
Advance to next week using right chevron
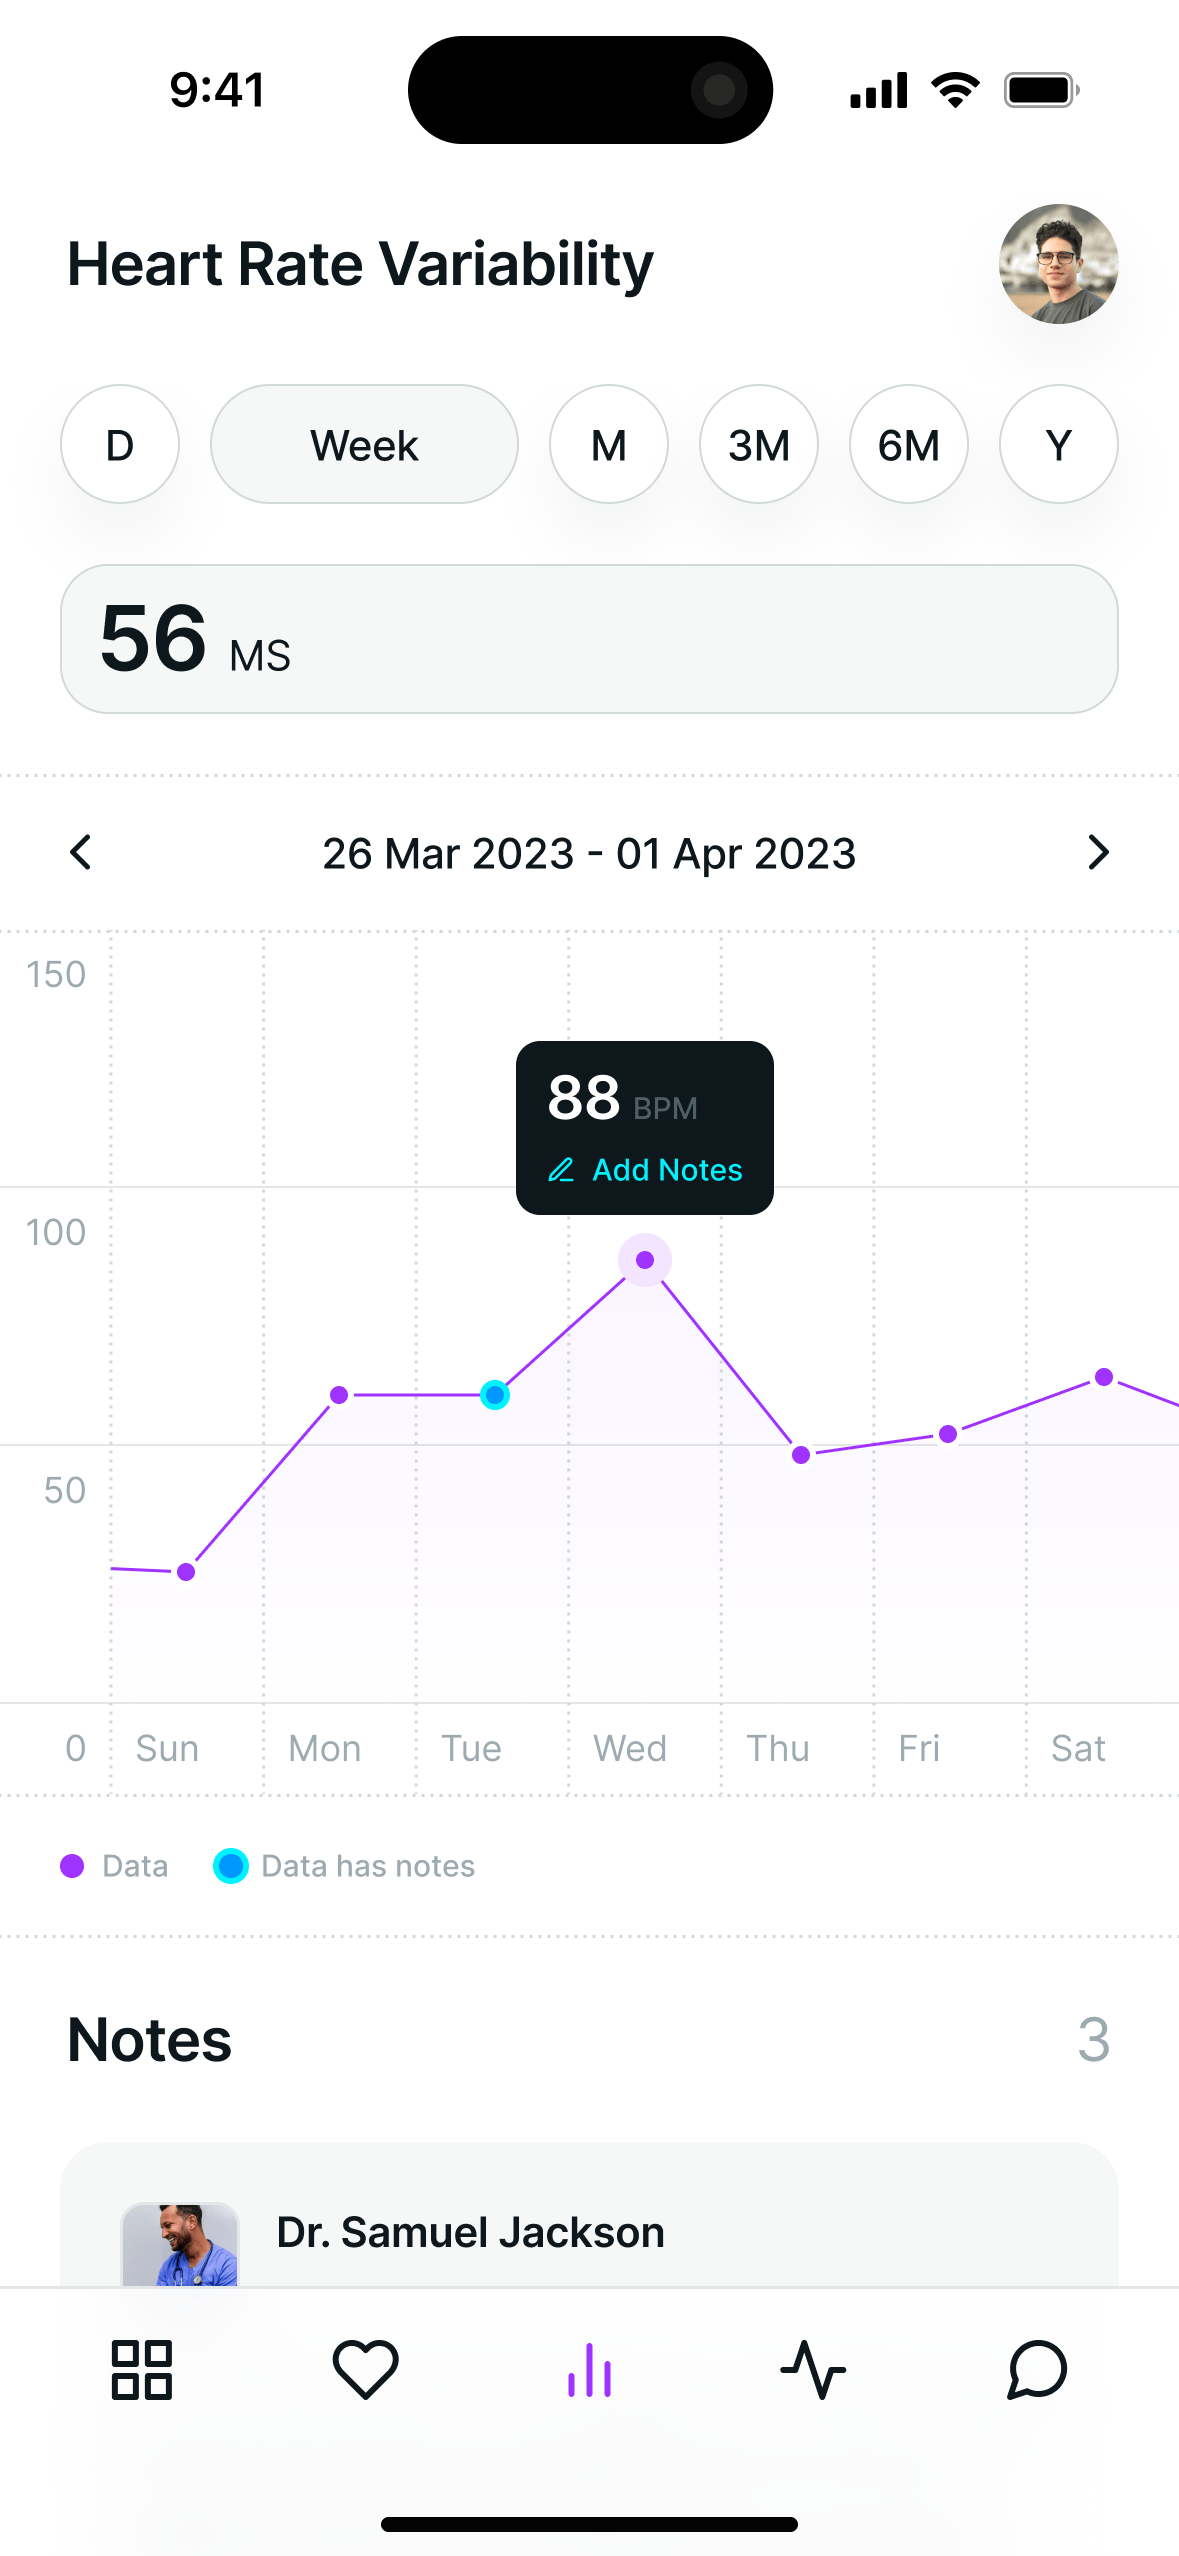point(1099,853)
